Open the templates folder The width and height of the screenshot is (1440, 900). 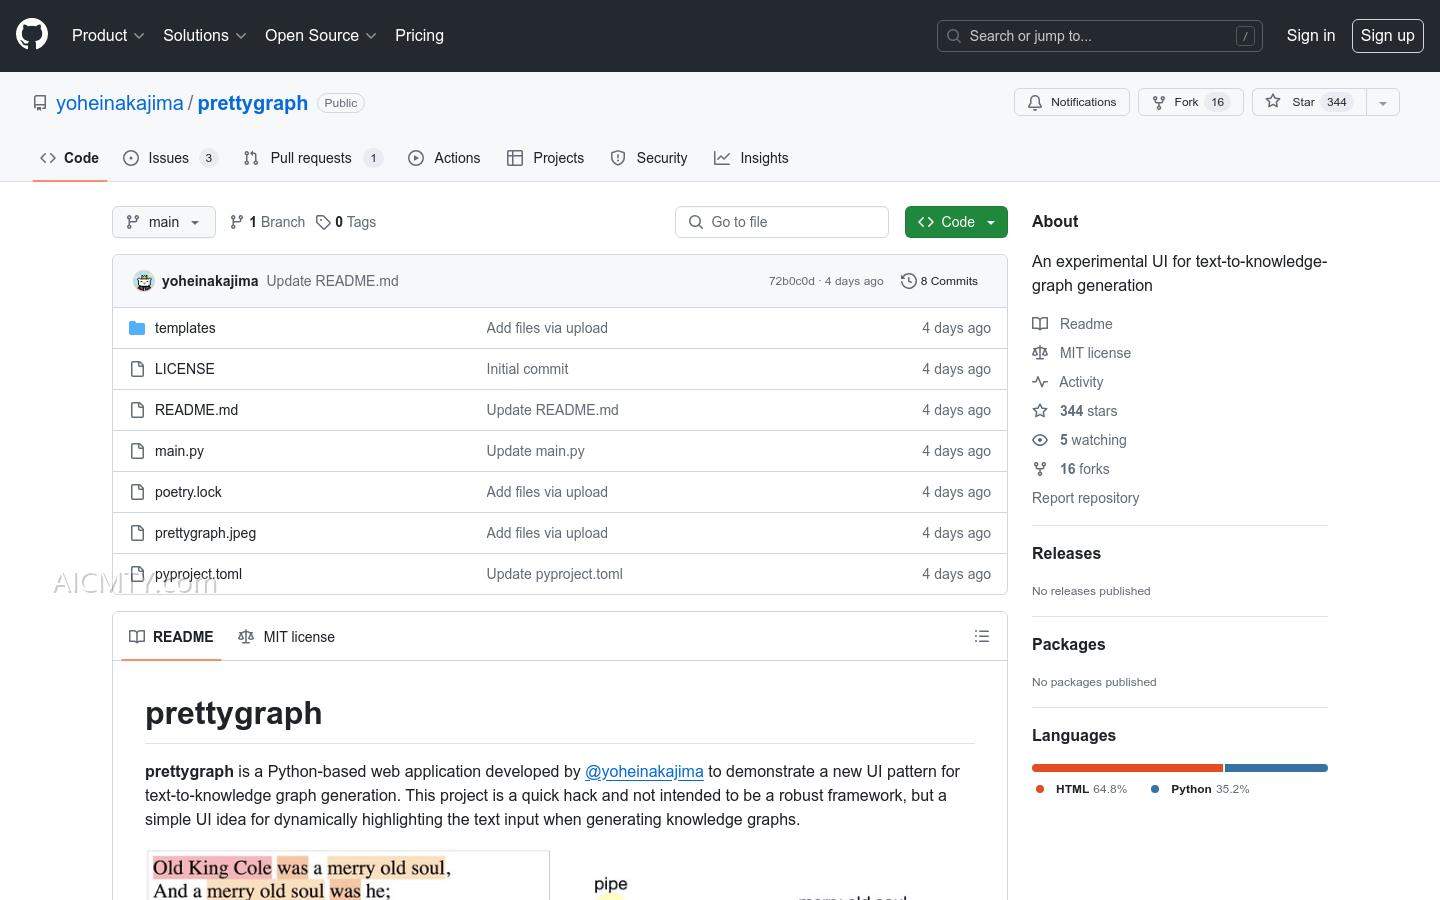(x=185, y=328)
